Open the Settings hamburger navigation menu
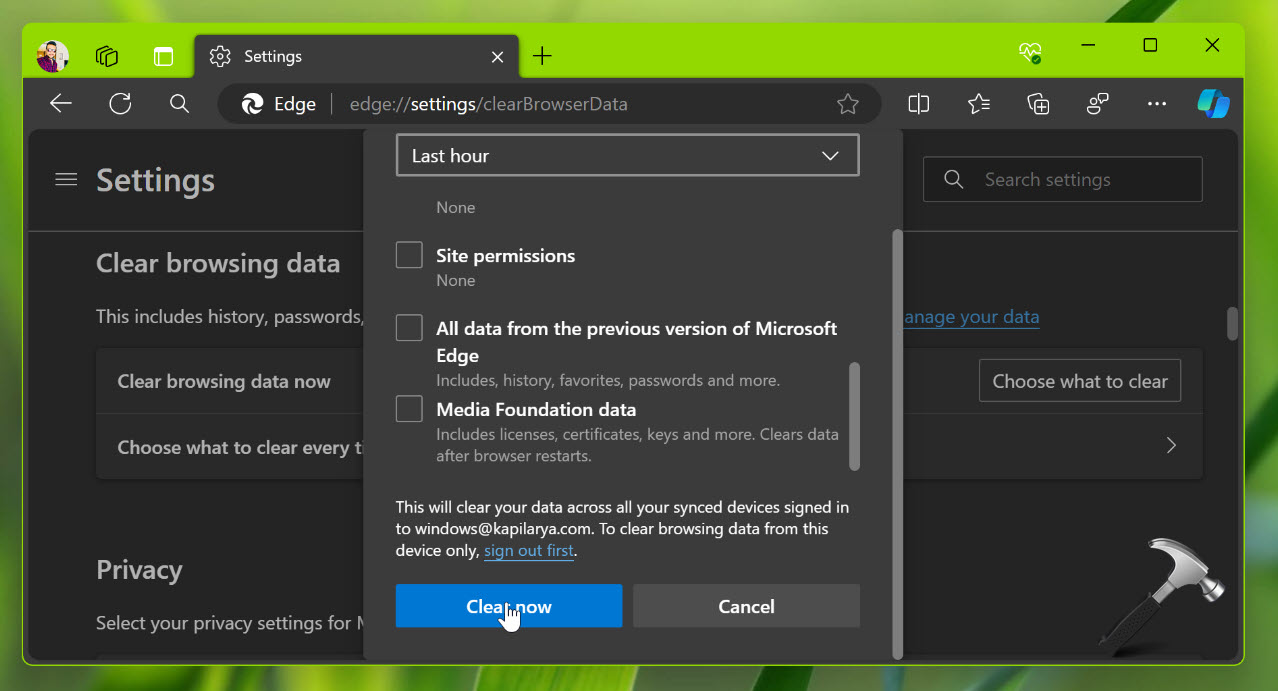The width and height of the screenshot is (1278, 691). [66, 180]
